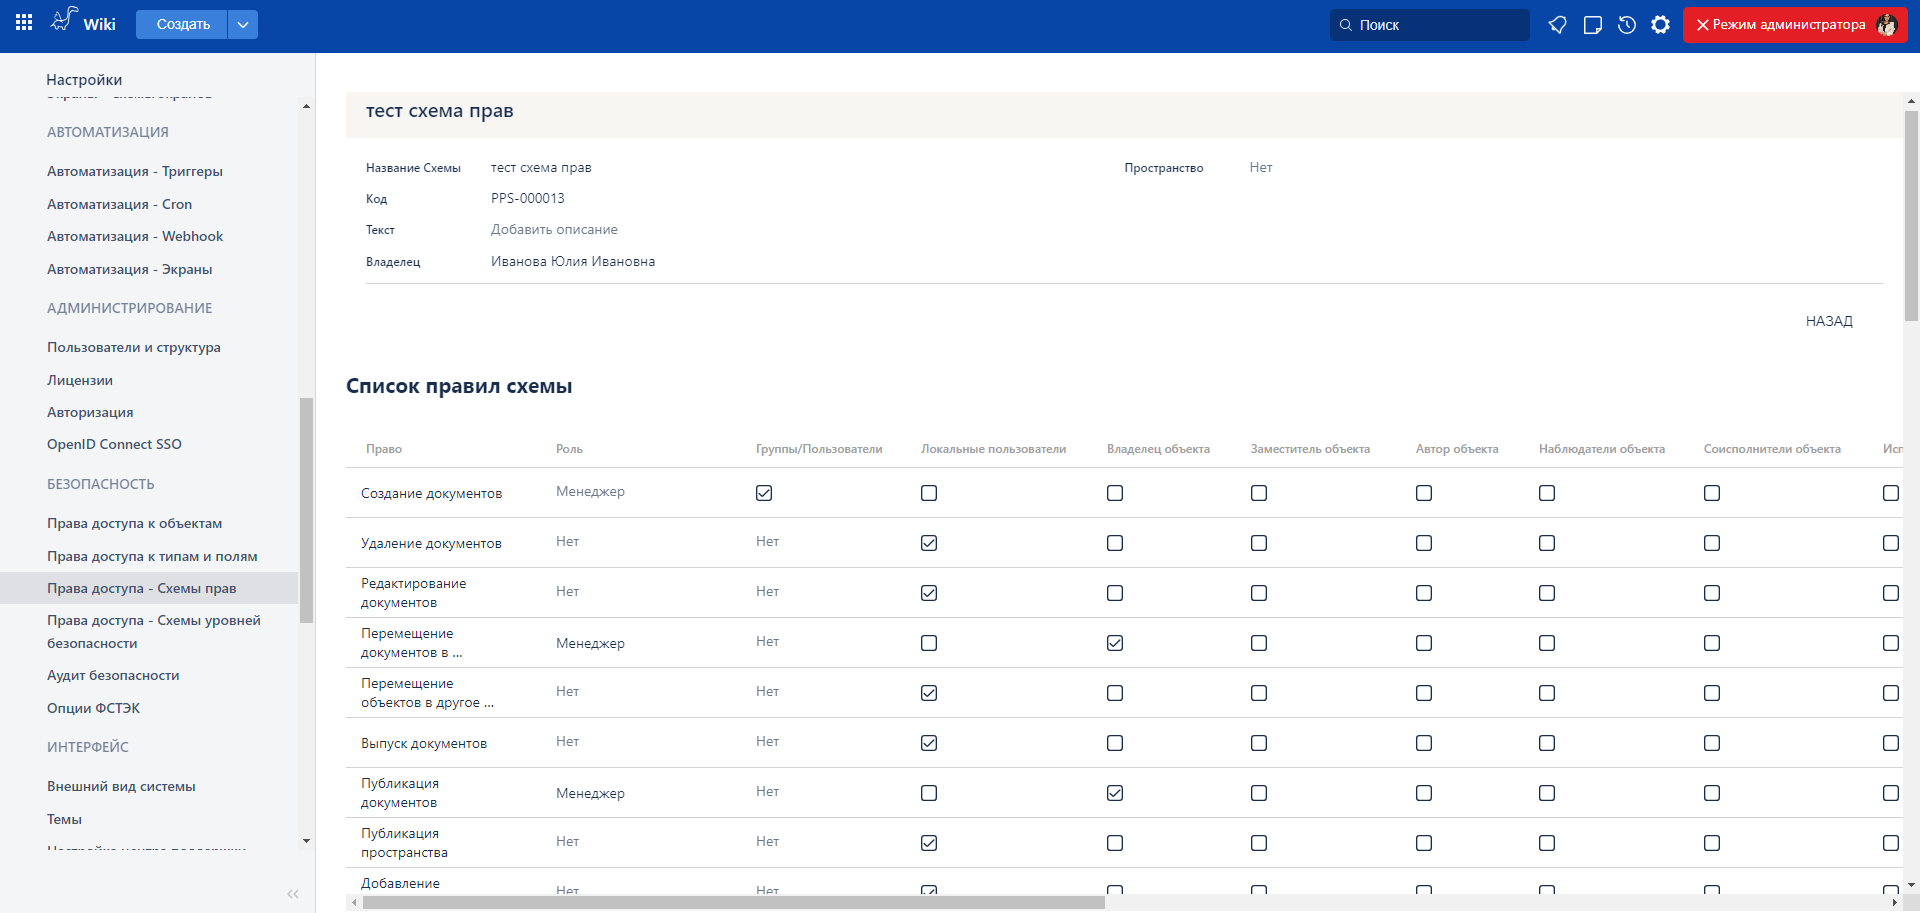This screenshot has height=913, width=1920.
Task: Uncheck Локальные пользователи for Выпуск документов
Action: pyautogui.click(x=929, y=743)
